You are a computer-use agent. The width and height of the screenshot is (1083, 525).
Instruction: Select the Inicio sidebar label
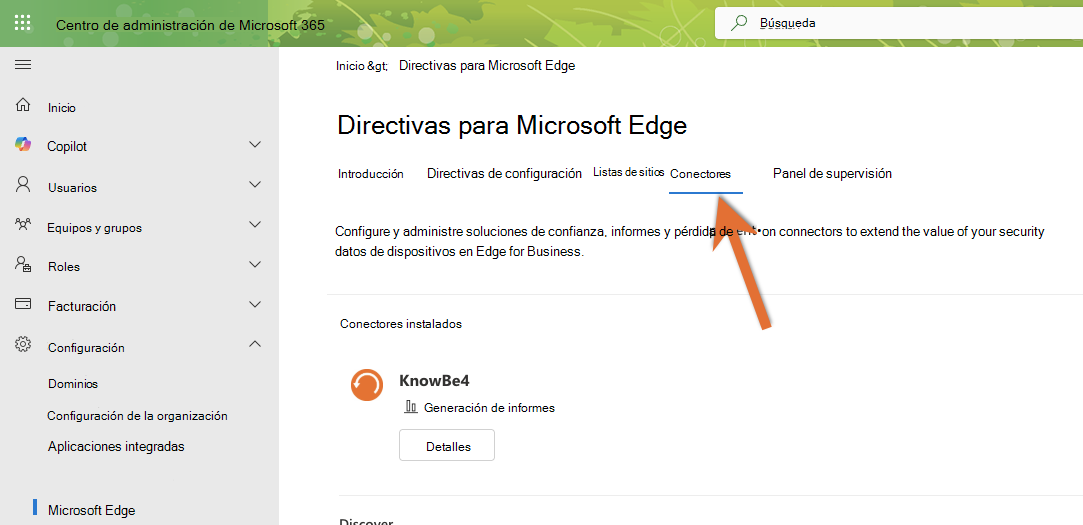point(61,108)
